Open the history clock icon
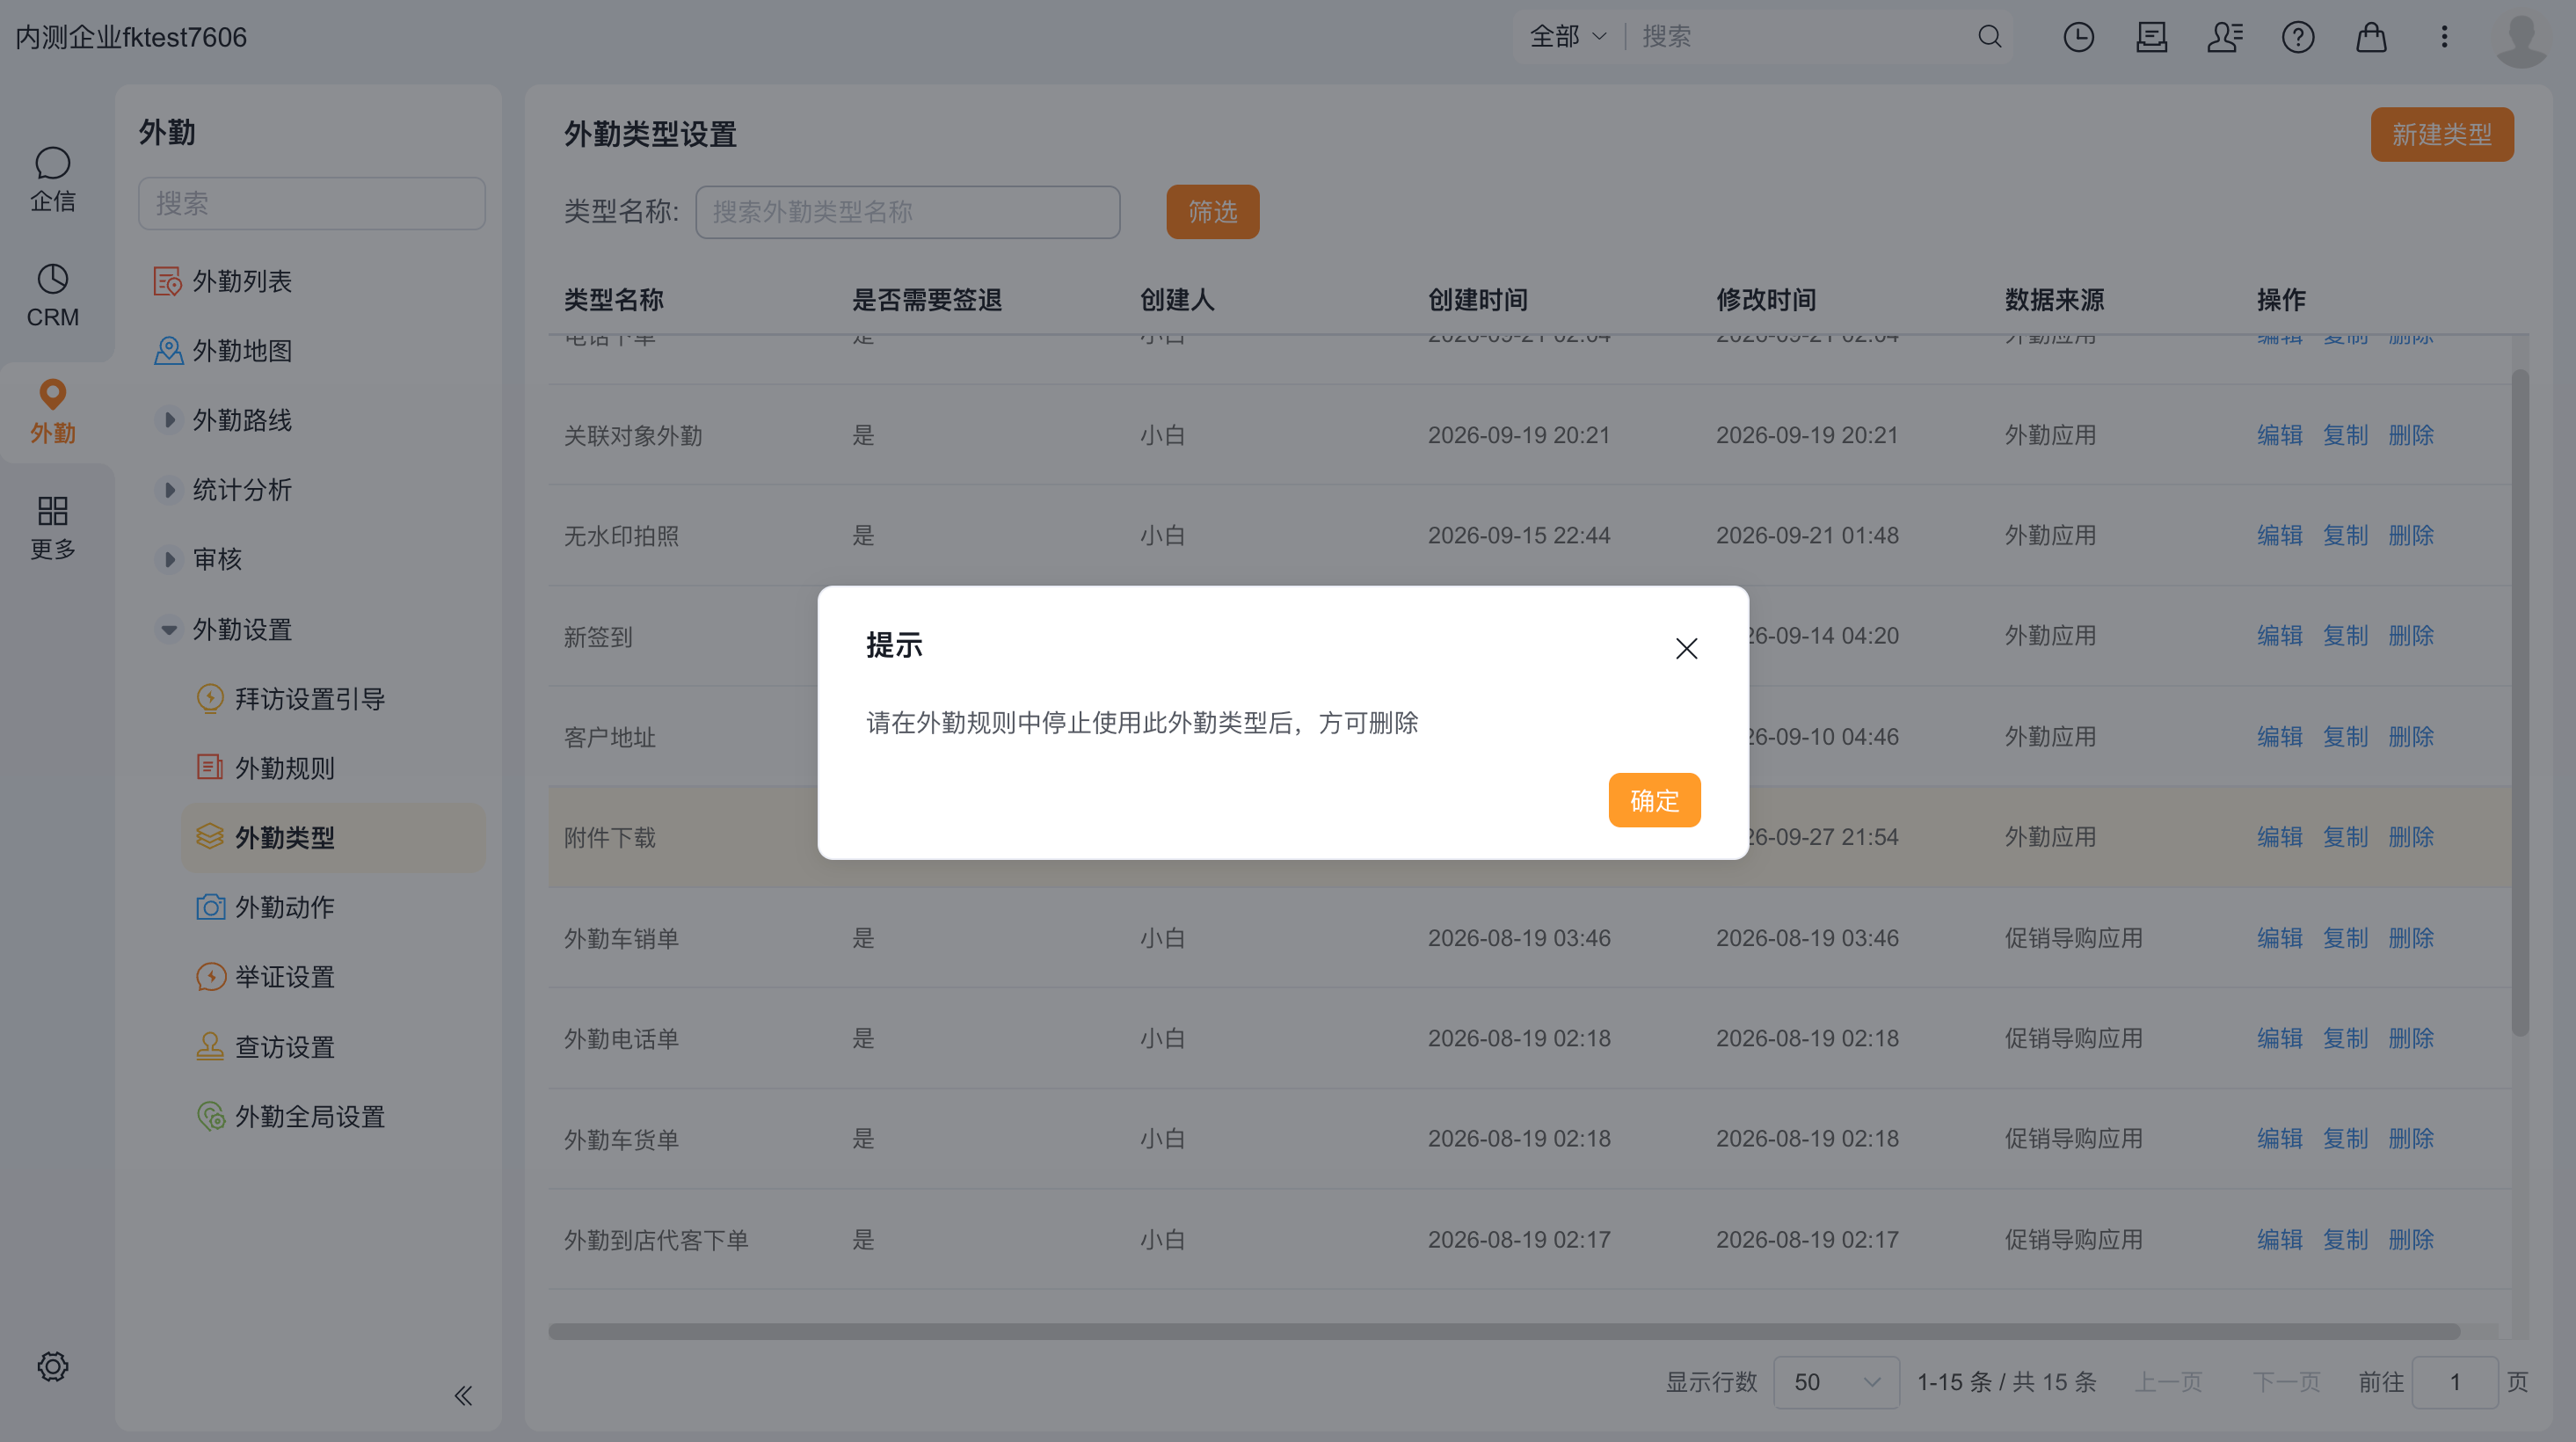 pos(2078,37)
